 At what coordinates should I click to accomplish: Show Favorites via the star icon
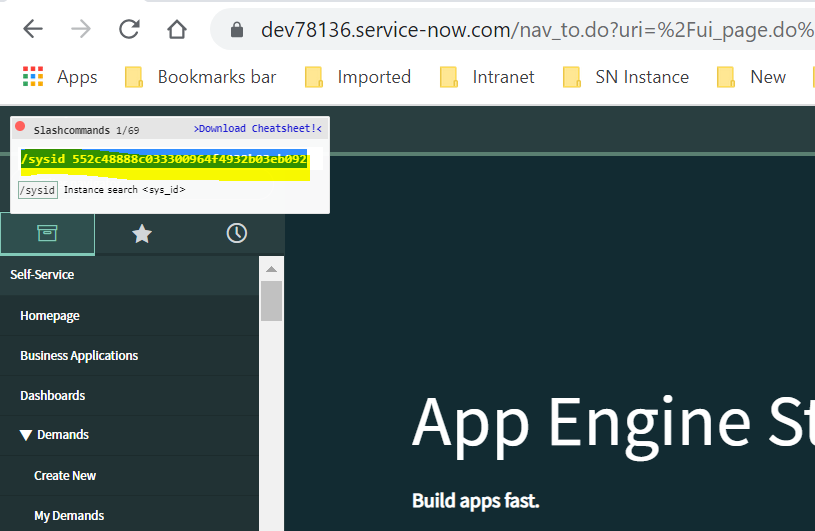142,233
